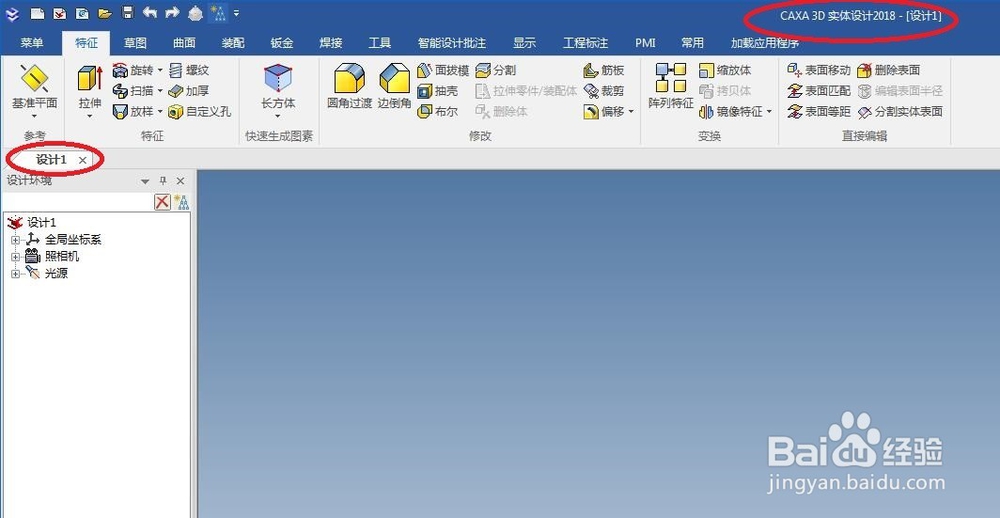Save with the floppy disk icon

[x=128, y=13]
